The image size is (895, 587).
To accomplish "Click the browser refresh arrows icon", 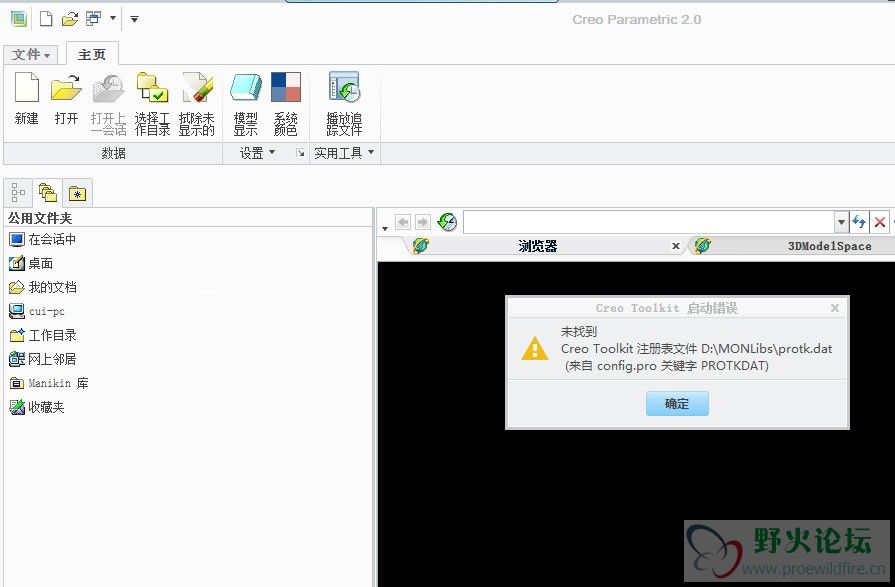I will [859, 222].
